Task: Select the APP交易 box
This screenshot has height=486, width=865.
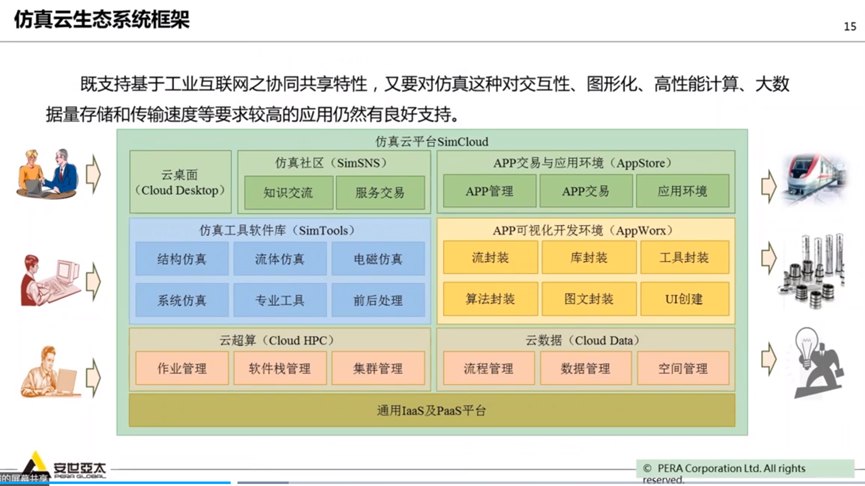Action: (585, 190)
